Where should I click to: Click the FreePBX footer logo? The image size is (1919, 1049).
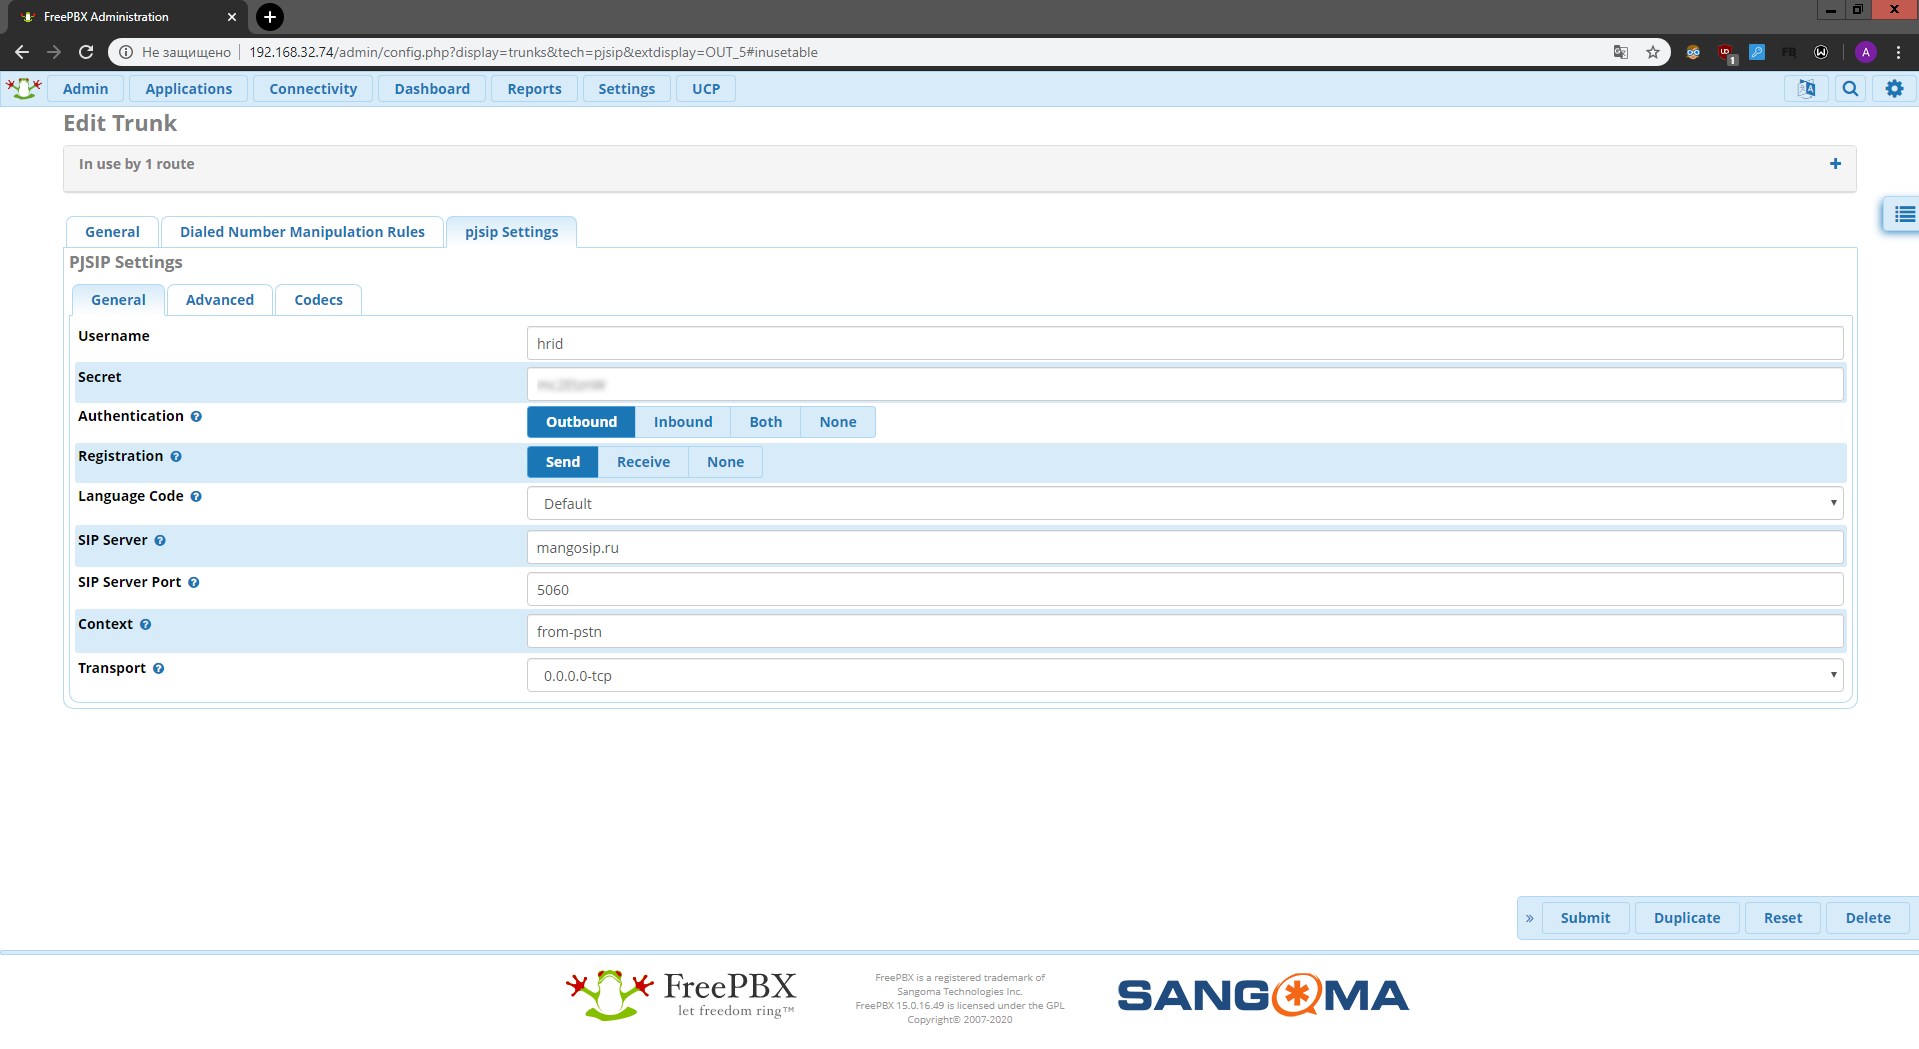tap(681, 995)
